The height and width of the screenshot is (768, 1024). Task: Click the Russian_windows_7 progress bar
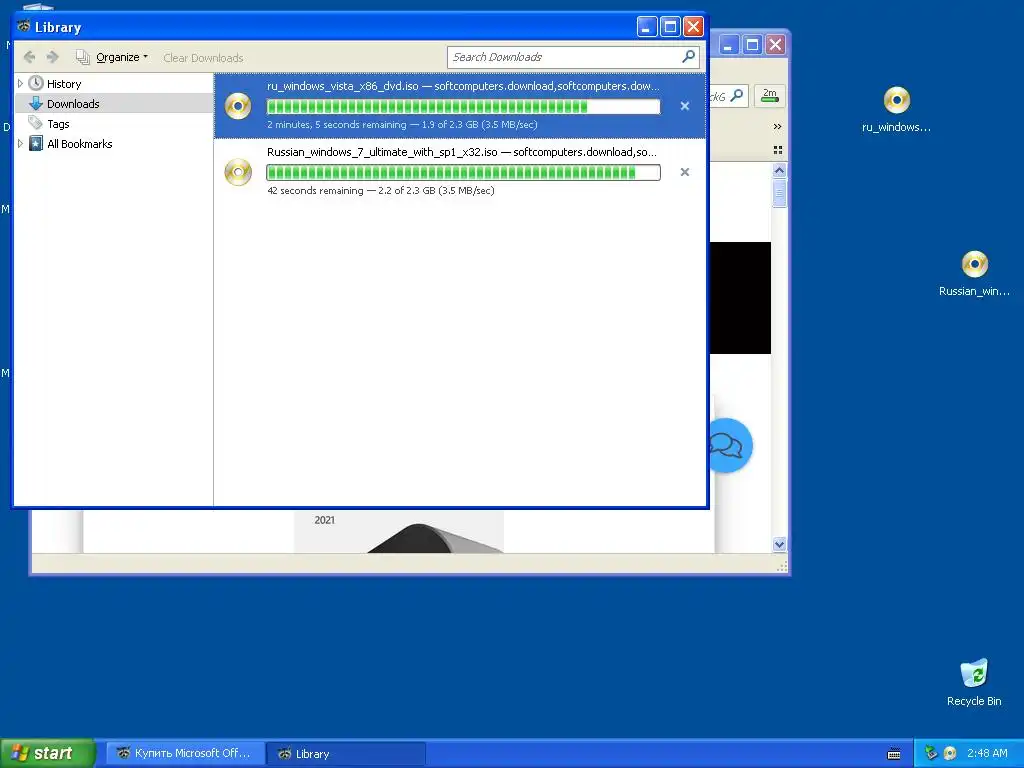(x=464, y=172)
